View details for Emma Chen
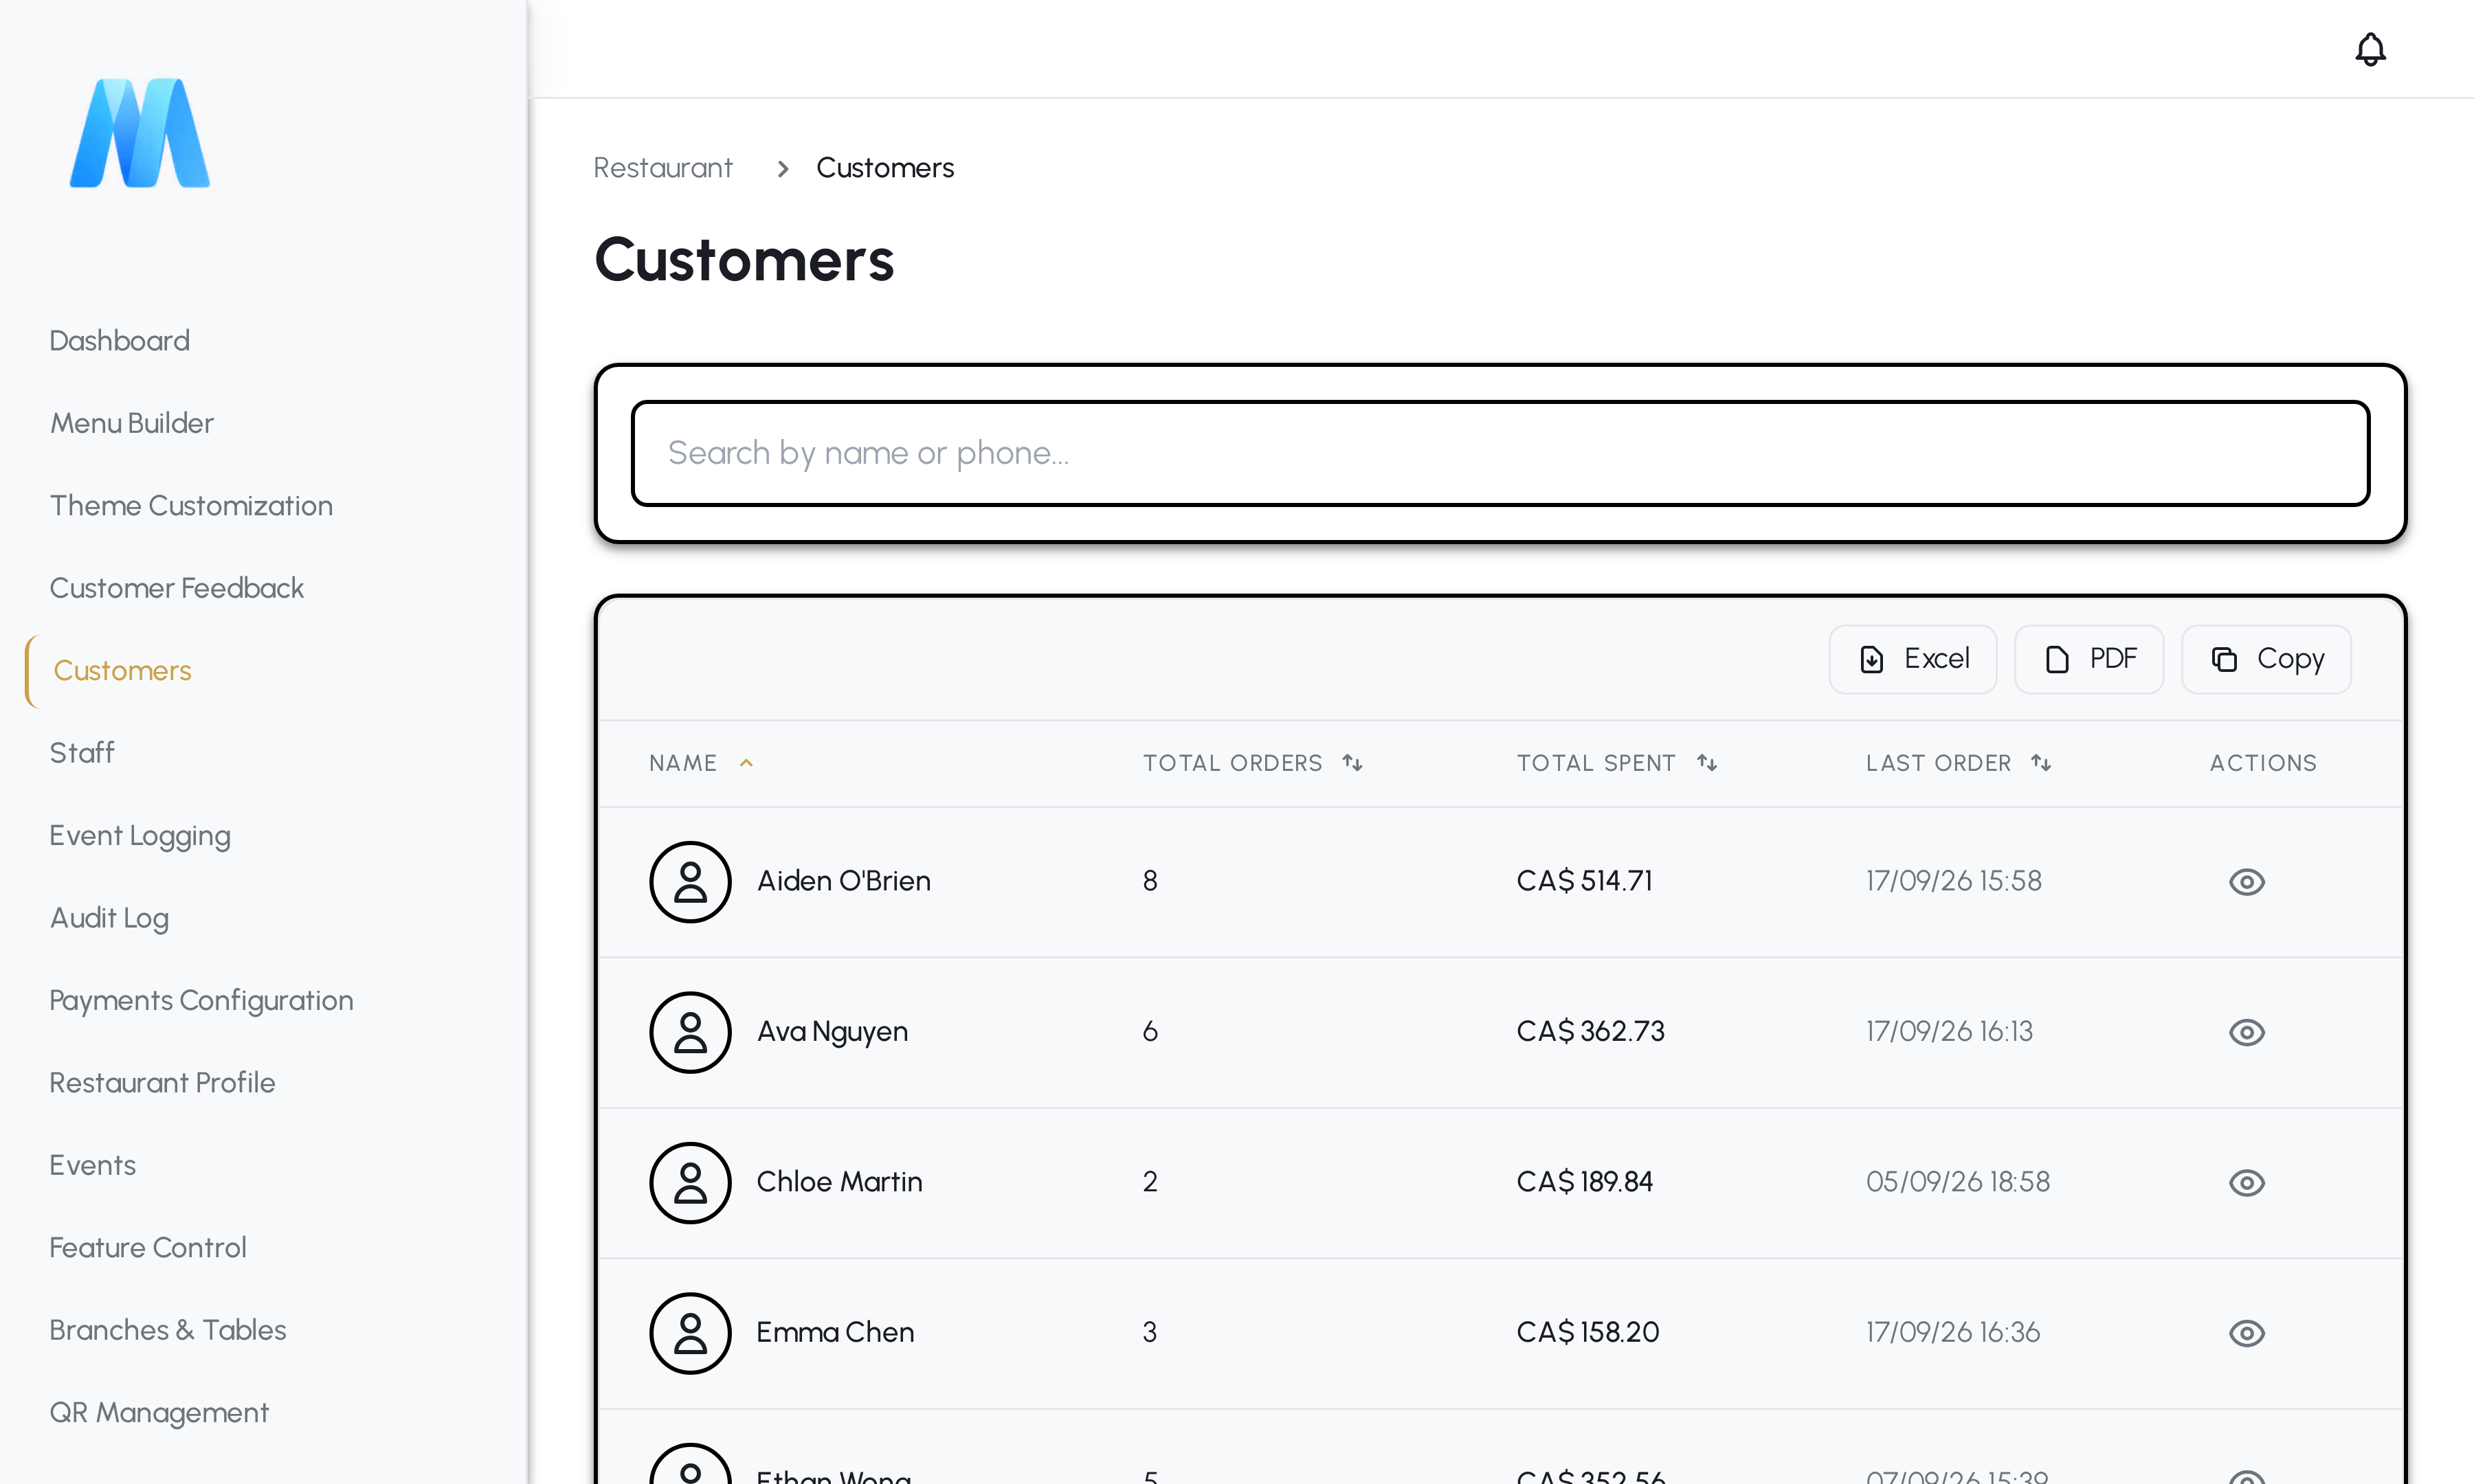 click(2246, 1333)
